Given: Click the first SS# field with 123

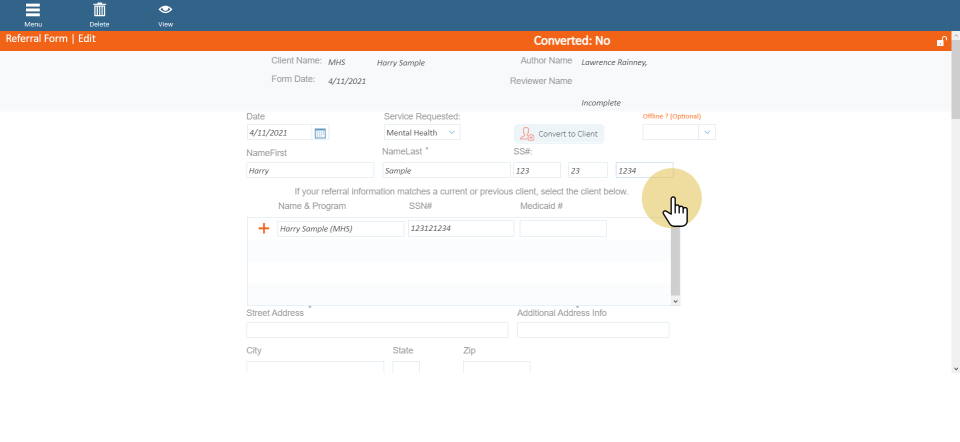Looking at the screenshot, I should pyautogui.click(x=537, y=171).
